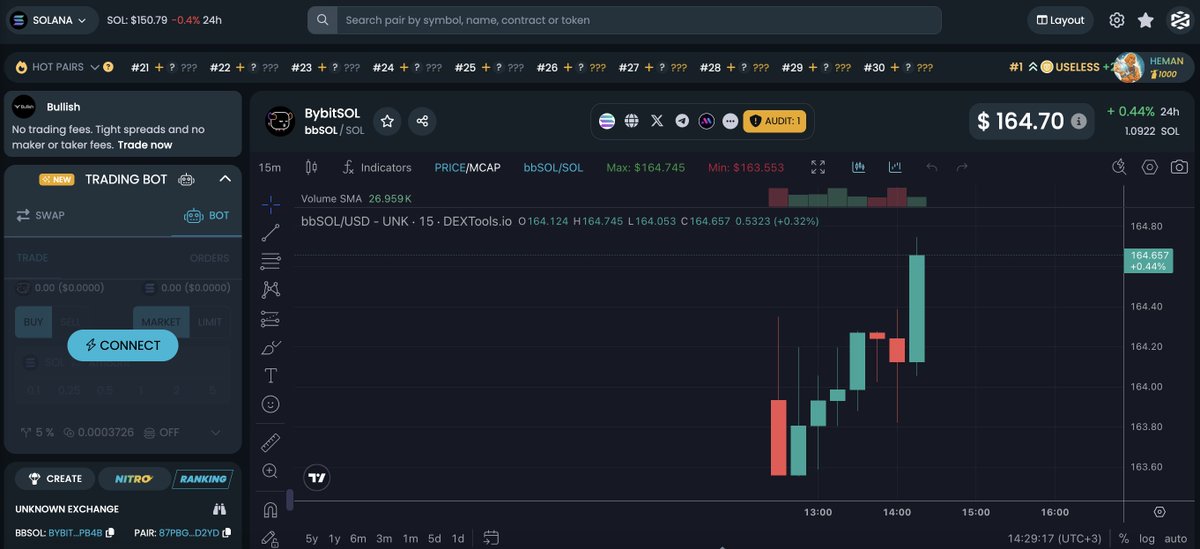Open the candlestick chart style selector
1200x549 pixels.
[x=311, y=167]
